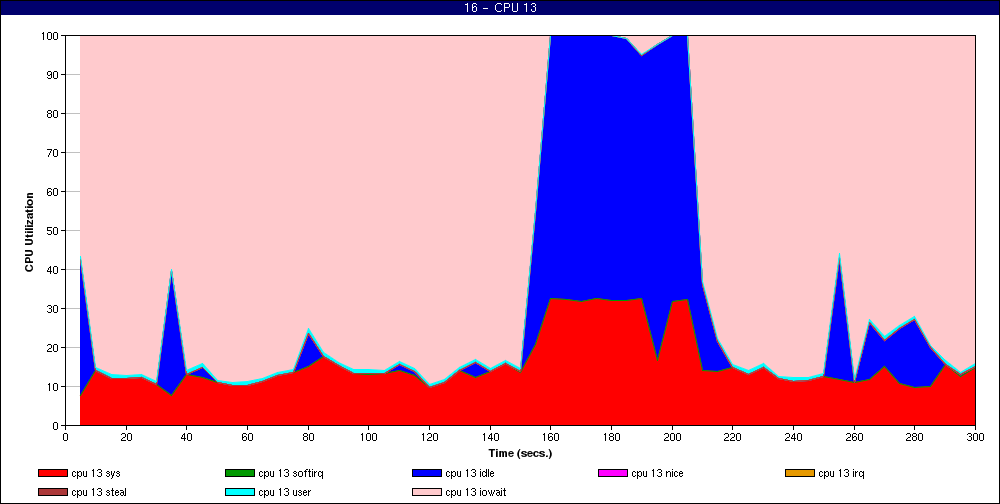Select the 'cpu 13 sys' legend label

pos(96,473)
